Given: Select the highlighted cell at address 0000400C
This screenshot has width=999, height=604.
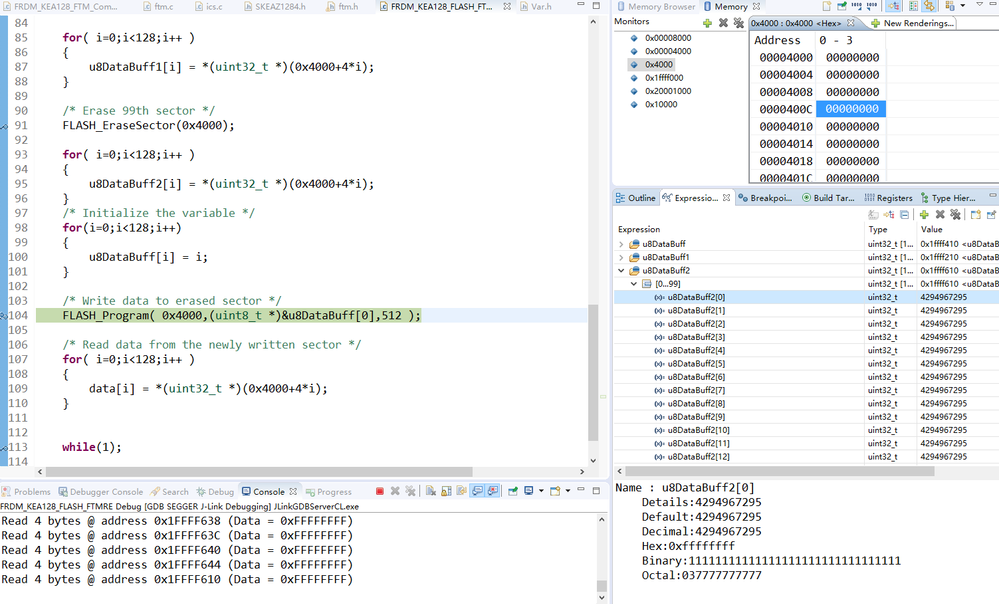Looking at the screenshot, I should point(851,109).
